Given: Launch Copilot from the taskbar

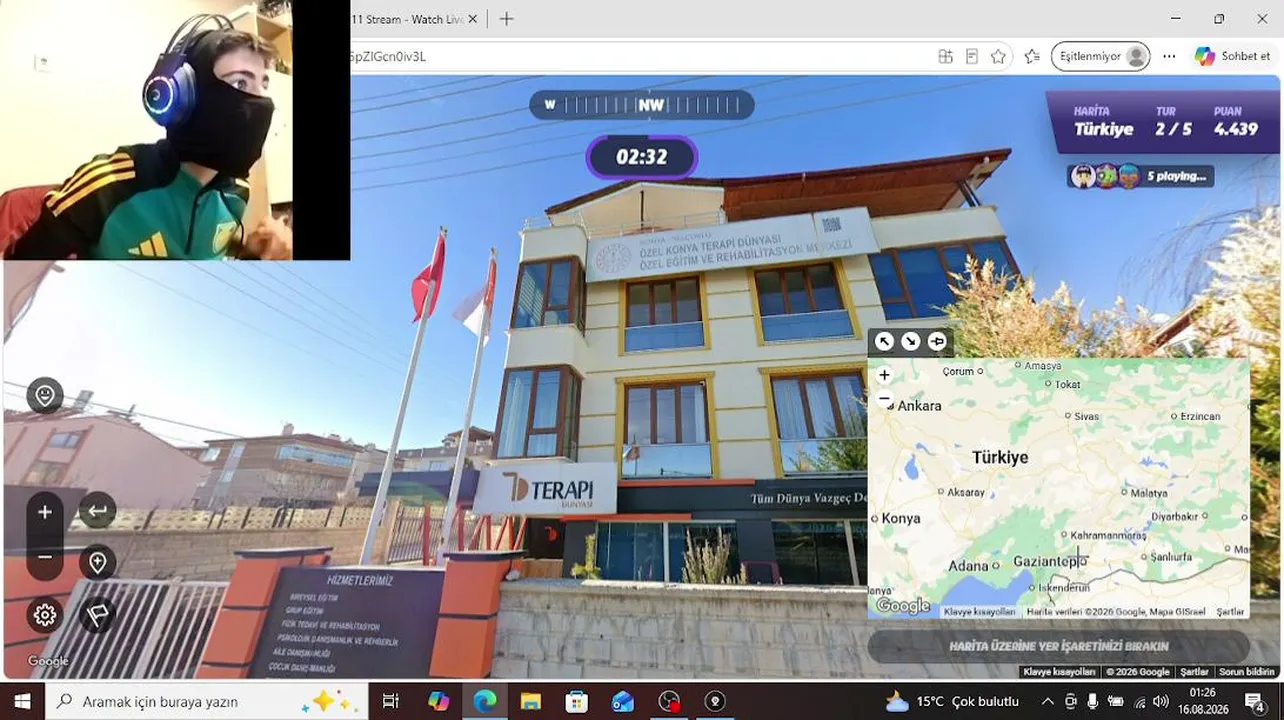Looking at the screenshot, I should point(438,701).
